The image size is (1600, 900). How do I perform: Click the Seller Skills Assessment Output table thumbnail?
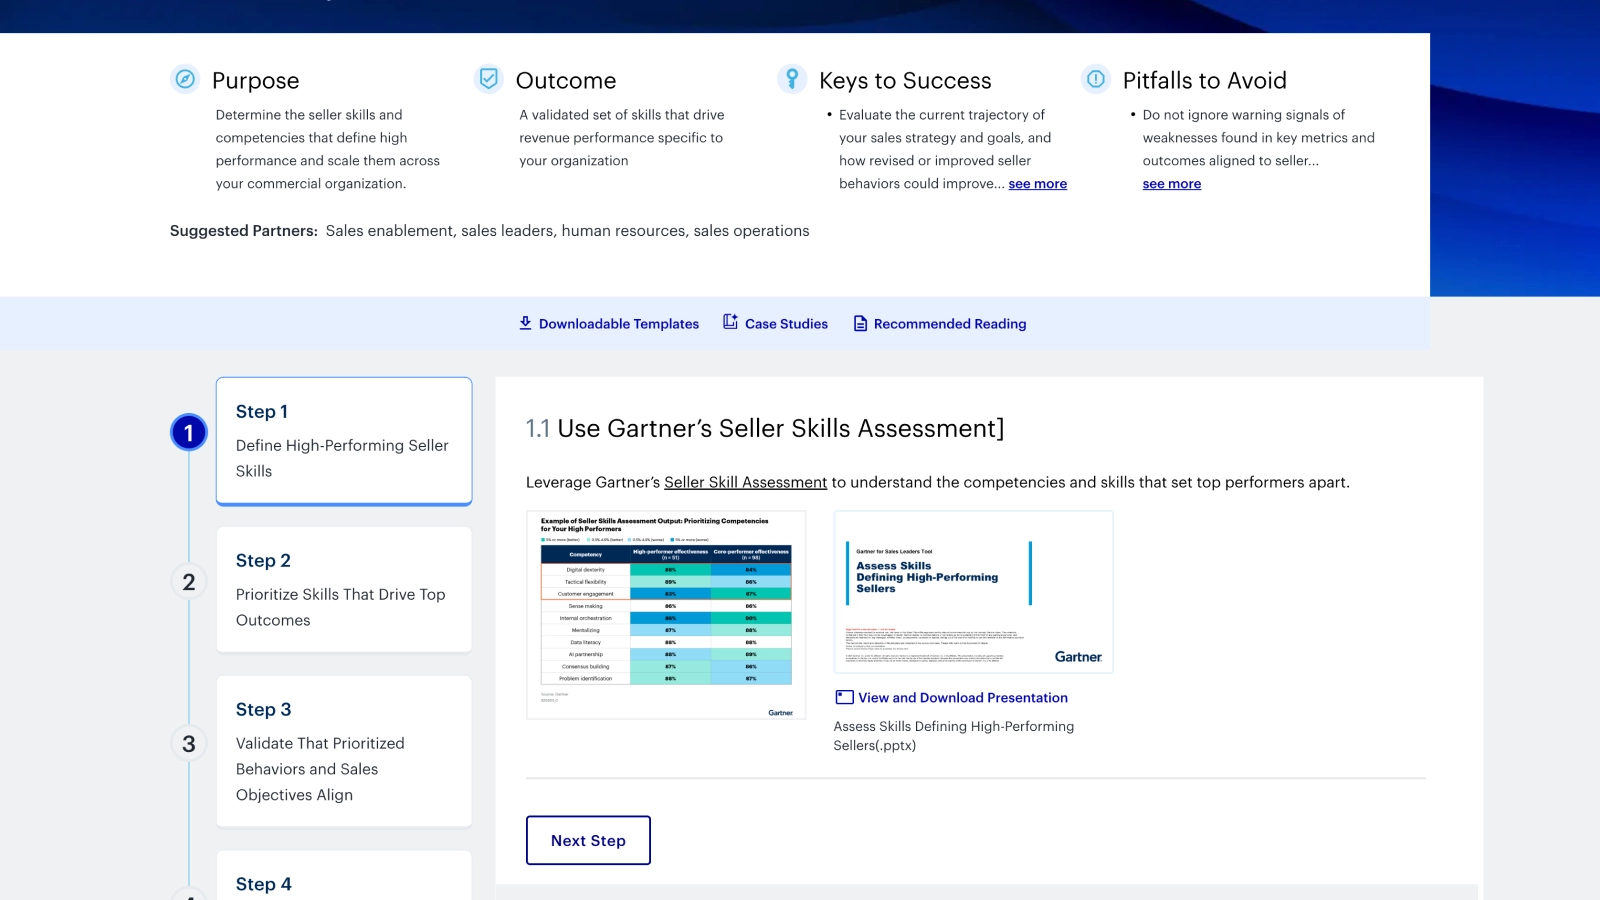[665, 614]
